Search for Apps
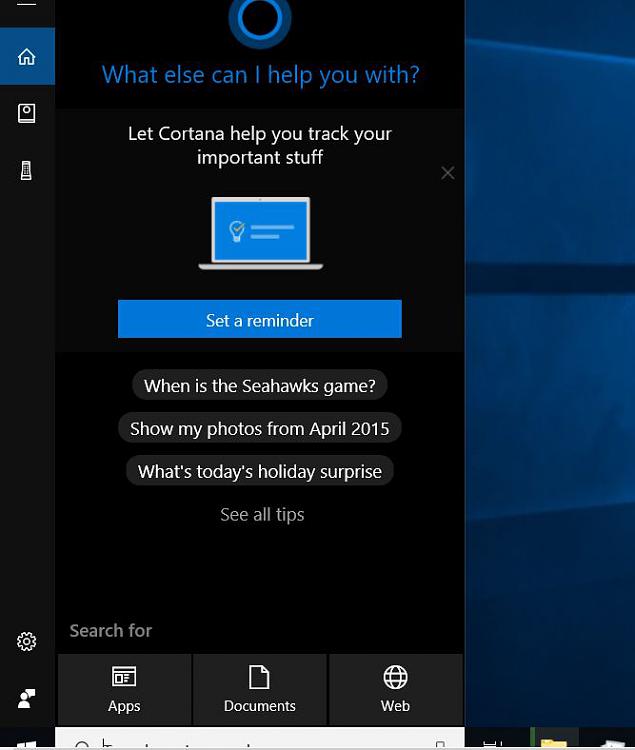This screenshot has width=635, height=750. (x=124, y=690)
